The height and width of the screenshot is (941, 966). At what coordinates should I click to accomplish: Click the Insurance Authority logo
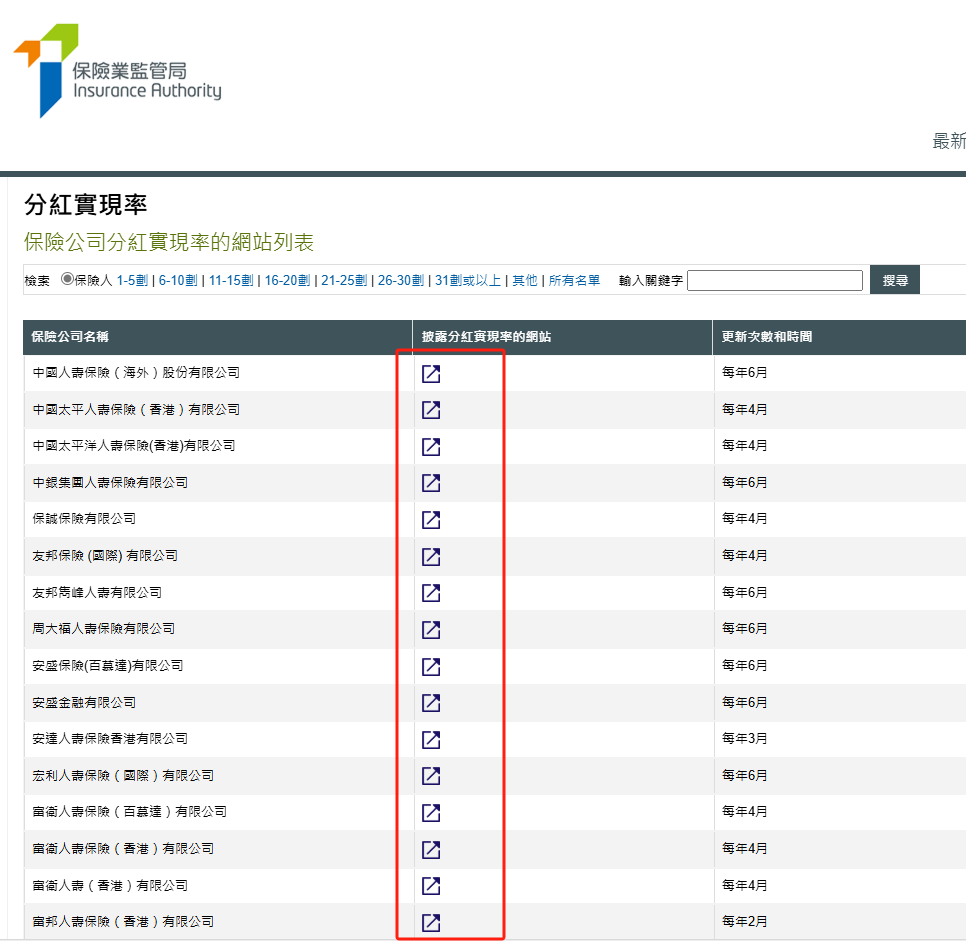point(117,70)
